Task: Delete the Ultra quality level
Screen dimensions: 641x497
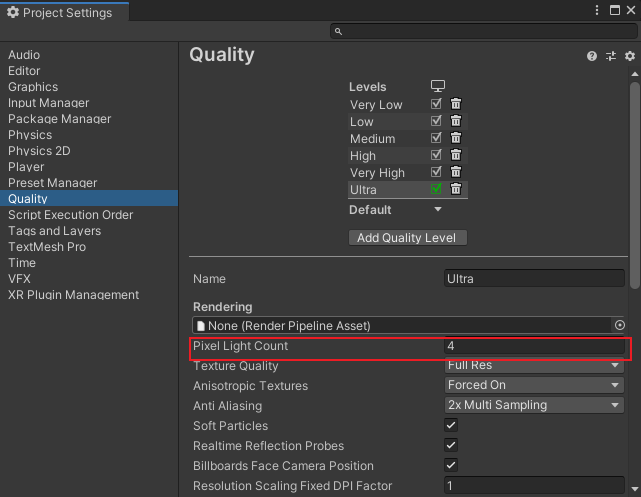Action: pos(456,189)
